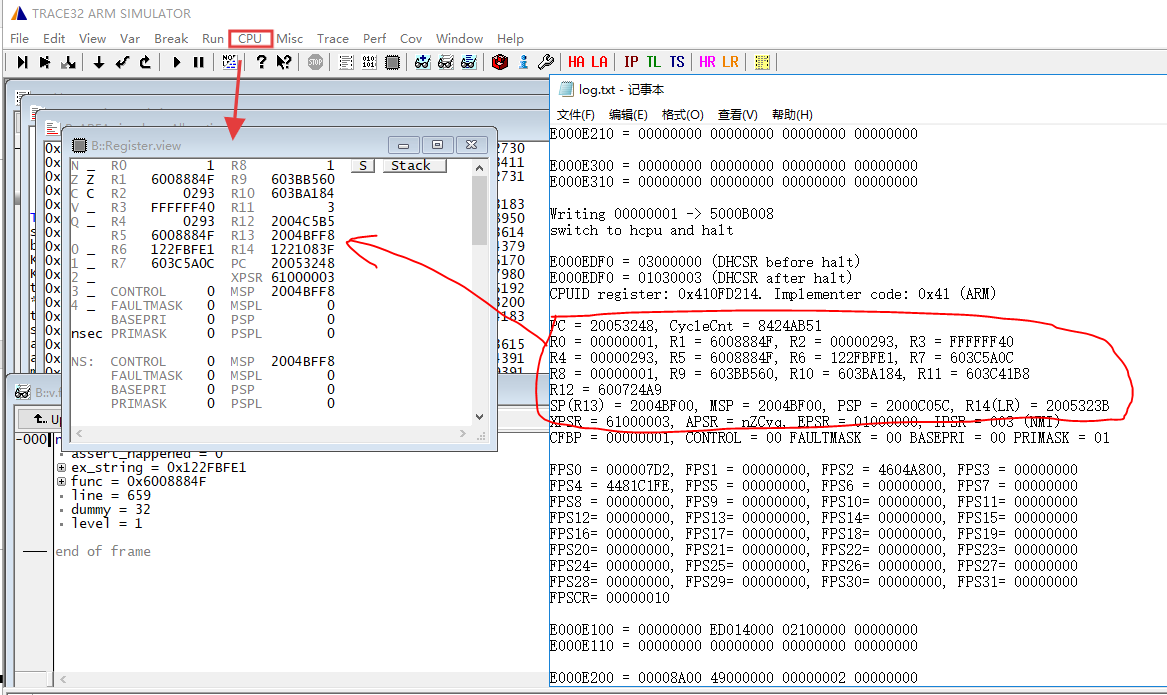Screen dimensions: 1167x695
Task: Open the Cov menu
Action: (411, 39)
